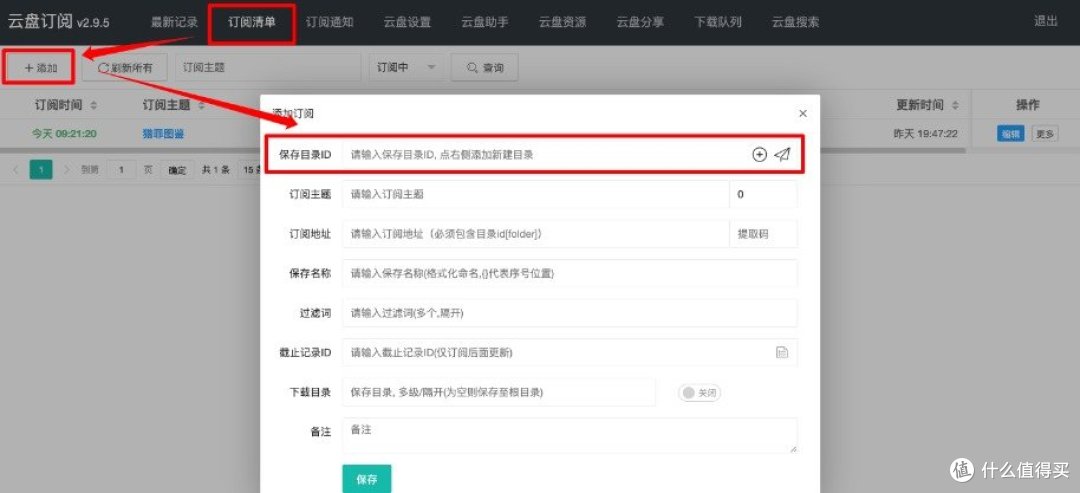This screenshot has height=493, width=1080.
Task: Click the 今天 09:21:20 subscription time cell
Action: pos(64,134)
